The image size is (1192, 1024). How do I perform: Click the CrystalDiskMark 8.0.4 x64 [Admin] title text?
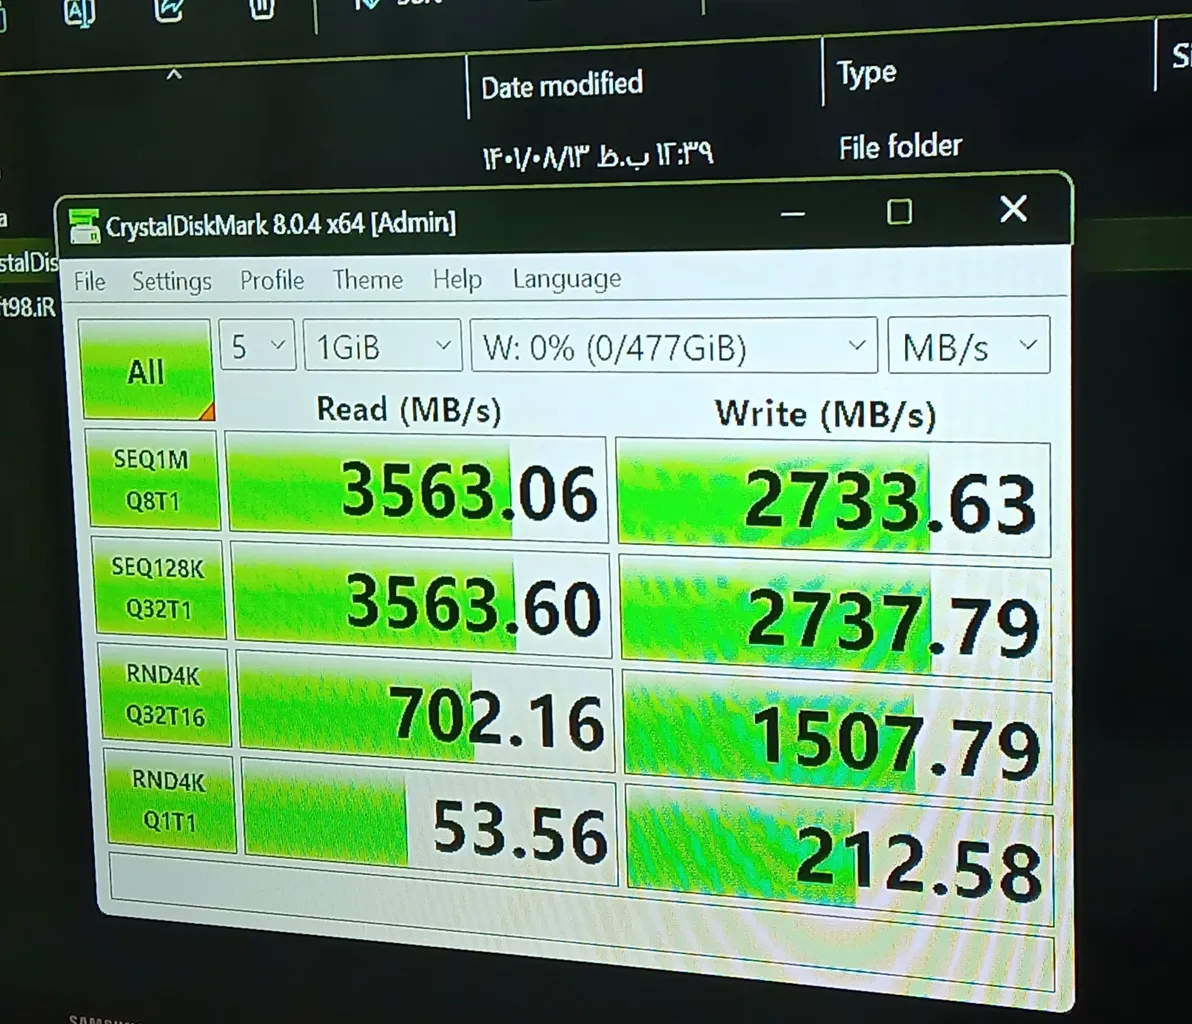click(x=281, y=225)
